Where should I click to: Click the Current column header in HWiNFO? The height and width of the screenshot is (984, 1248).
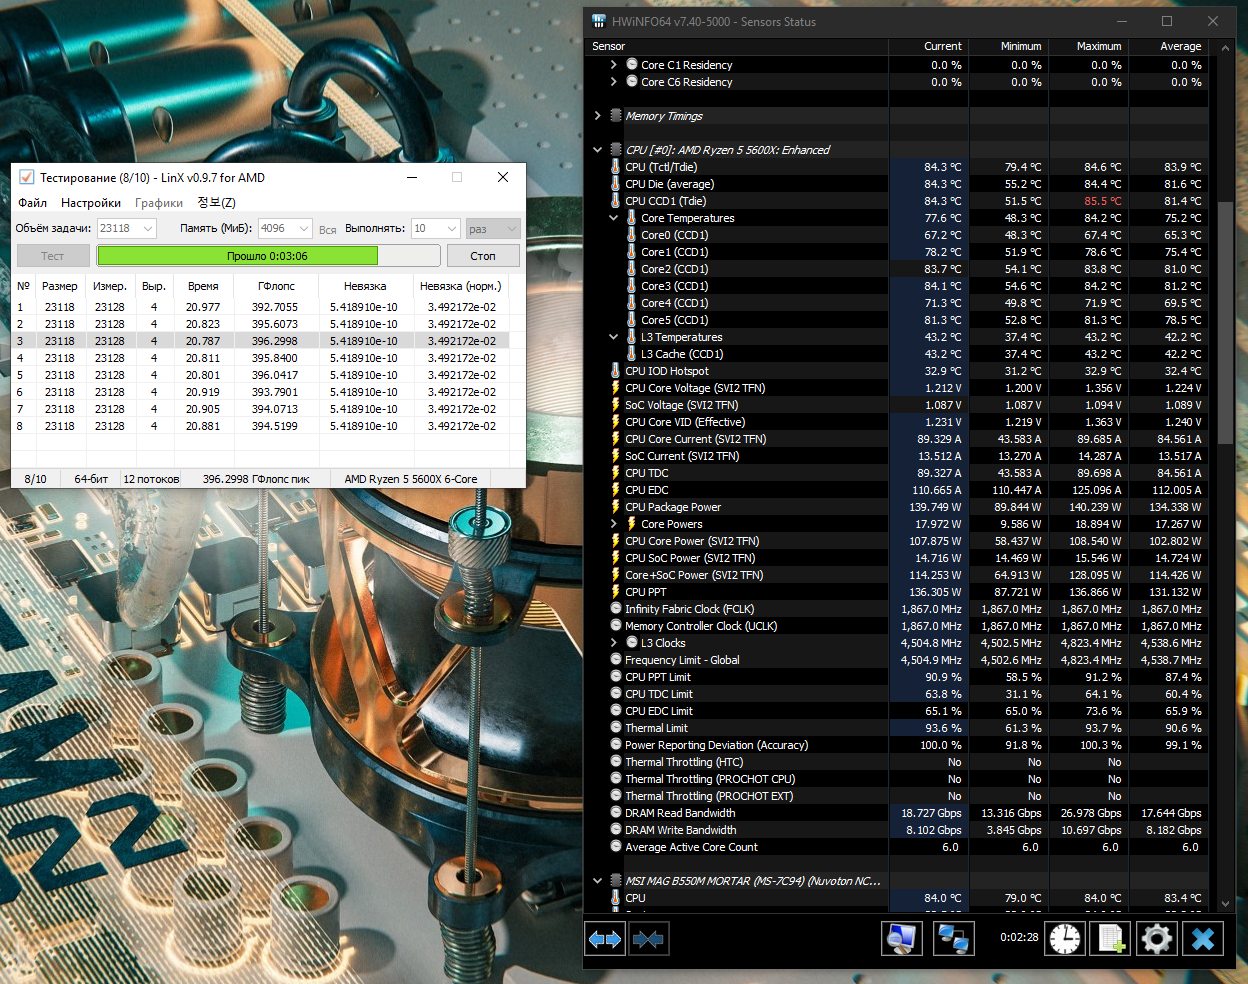tap(928, 46)
